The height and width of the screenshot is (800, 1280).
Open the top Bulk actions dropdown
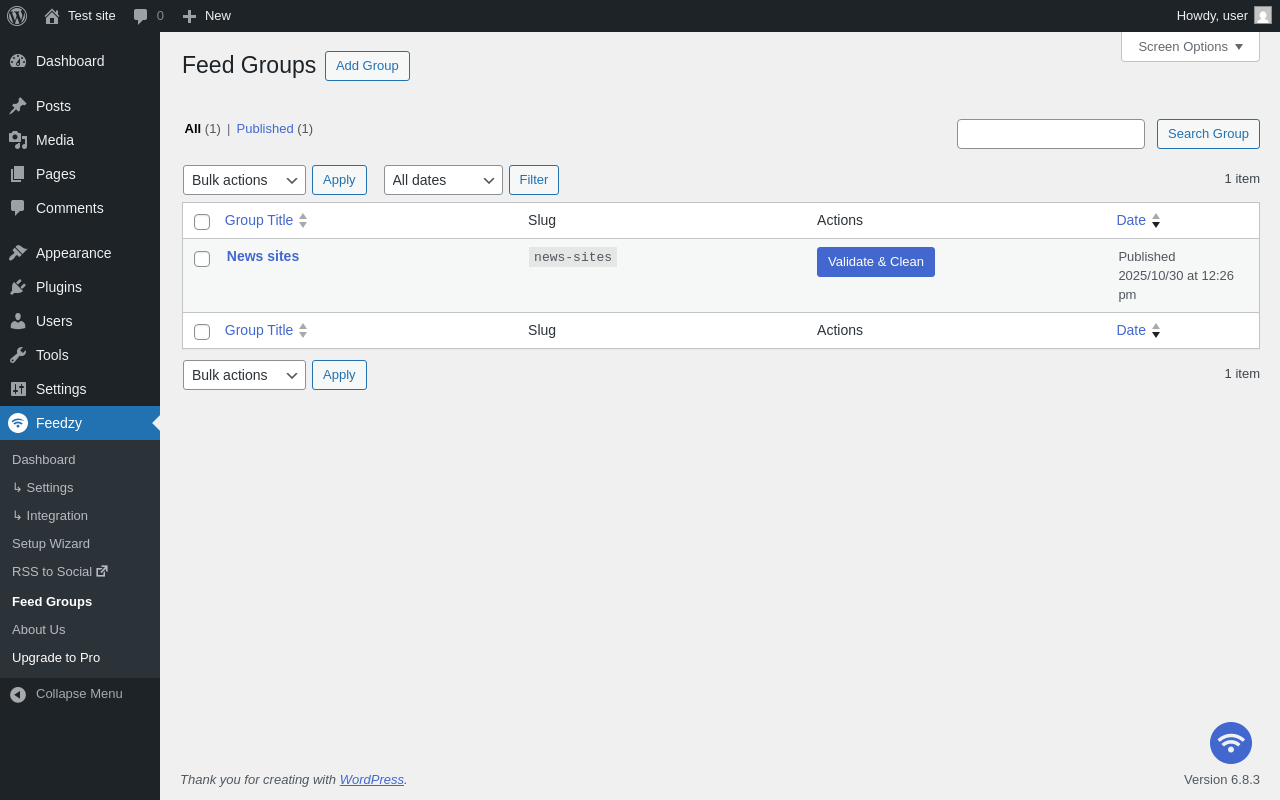pos(244,180)
